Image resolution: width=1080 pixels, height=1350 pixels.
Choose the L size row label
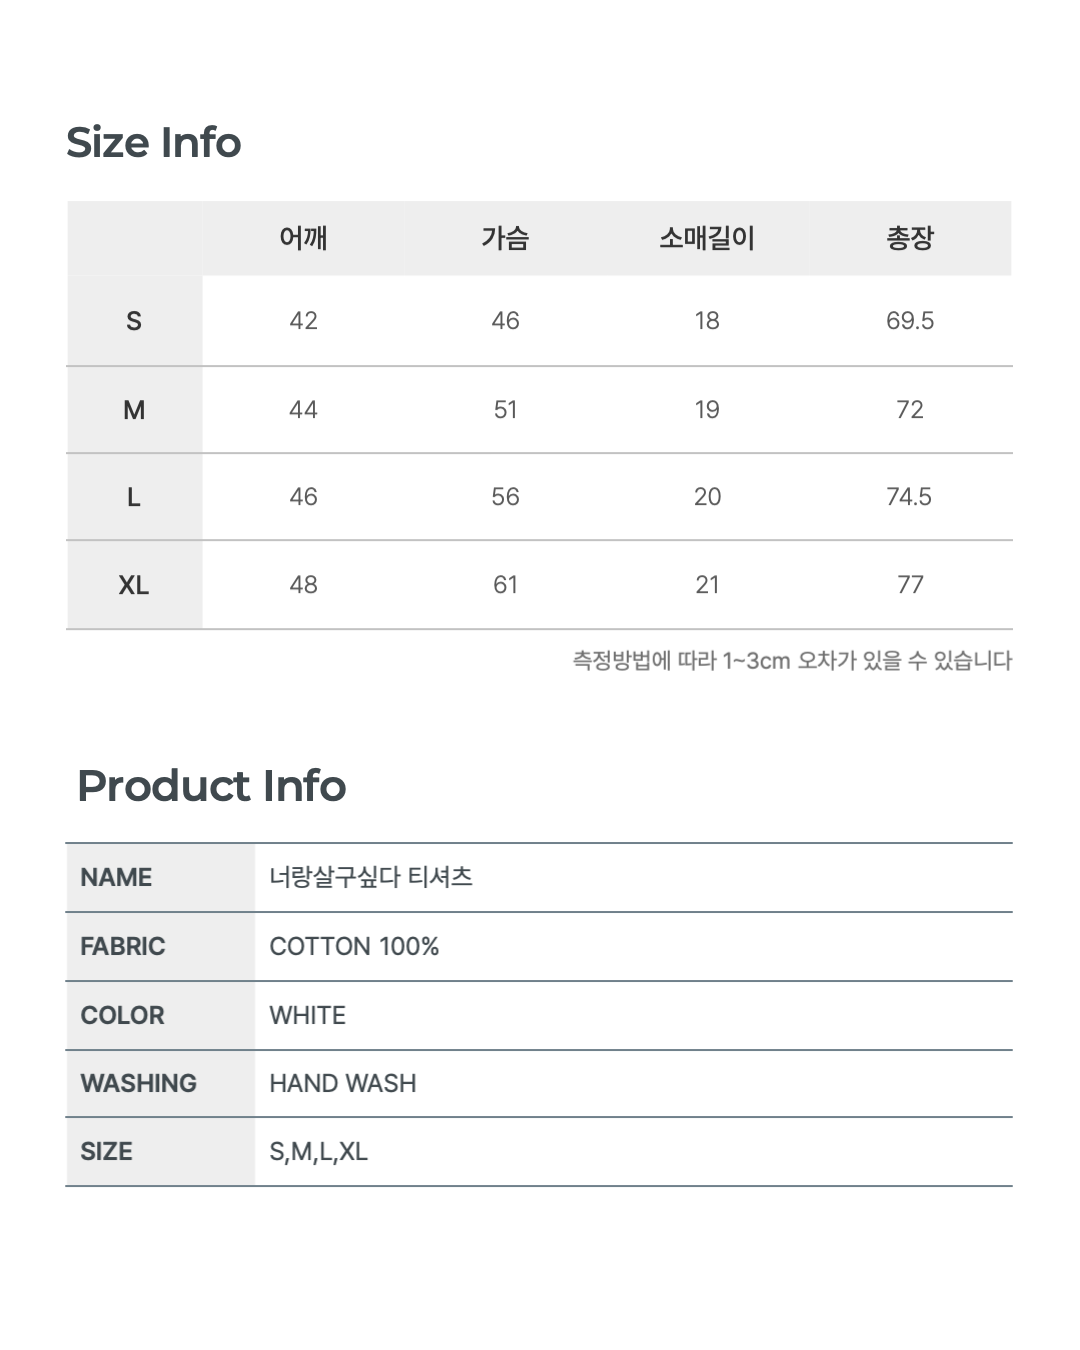click(x=134, y=497)
